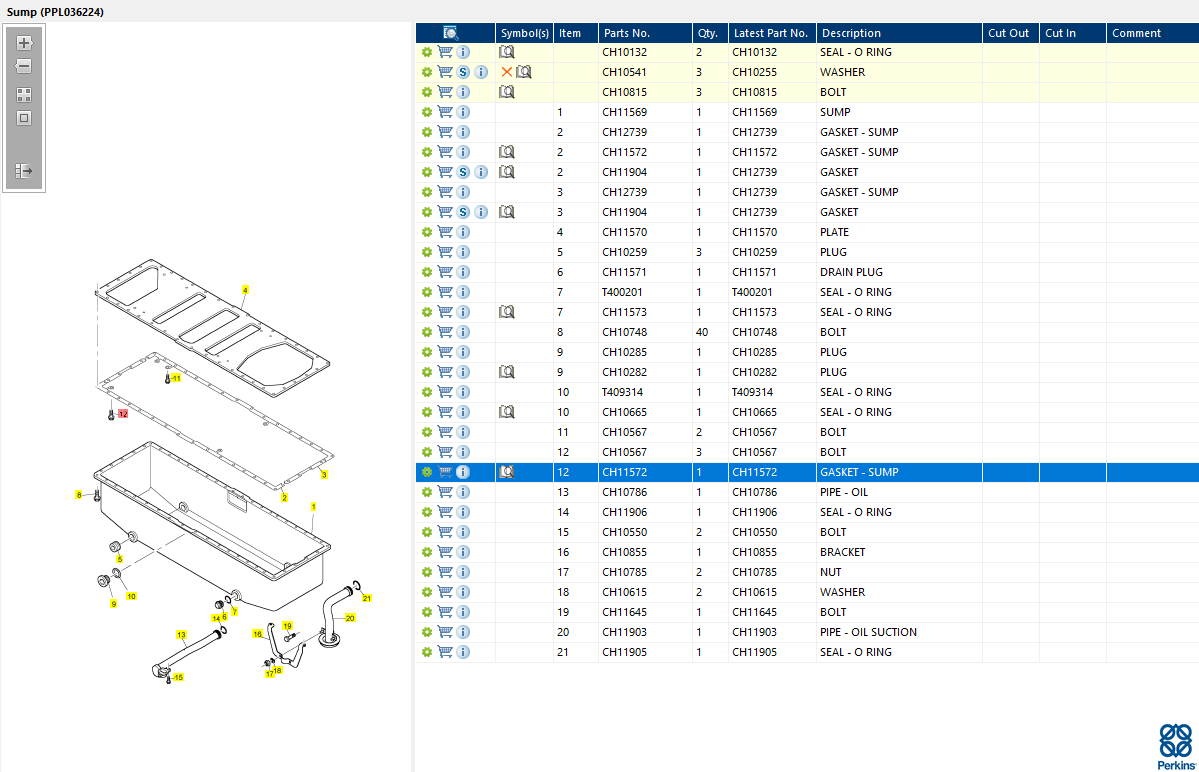Click the four-squares view button in diagram toolbar
Screen dimensions: 1199x772
[x=24, y=95]
